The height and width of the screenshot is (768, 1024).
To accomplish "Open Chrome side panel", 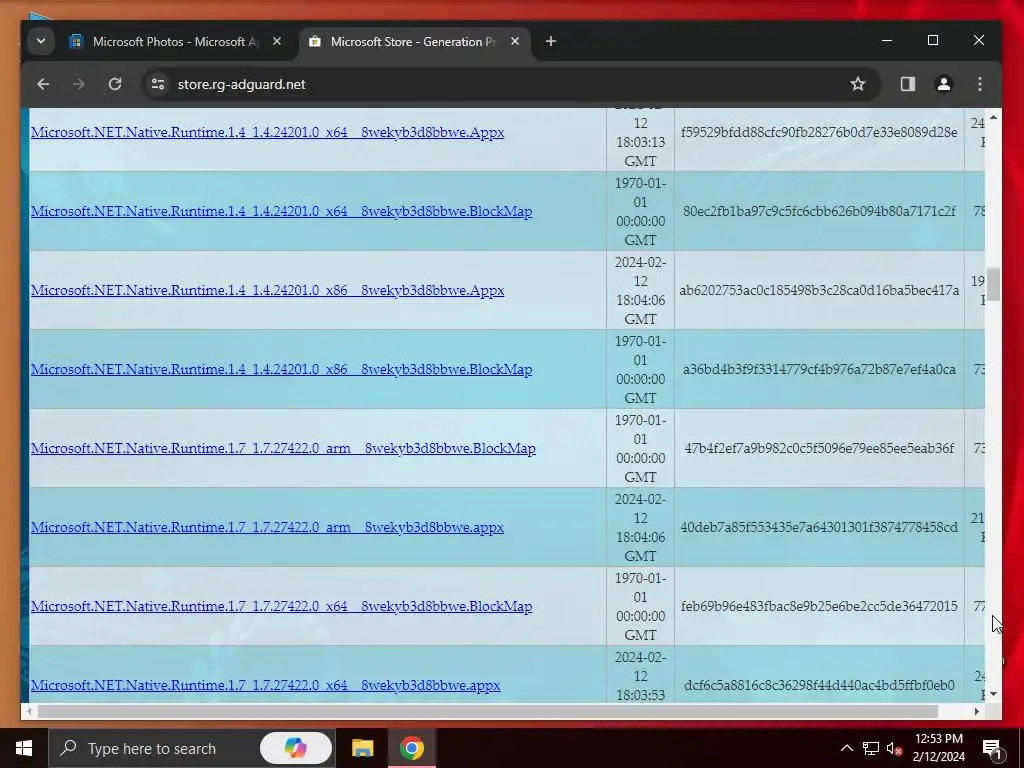I will tap(908, 84).
